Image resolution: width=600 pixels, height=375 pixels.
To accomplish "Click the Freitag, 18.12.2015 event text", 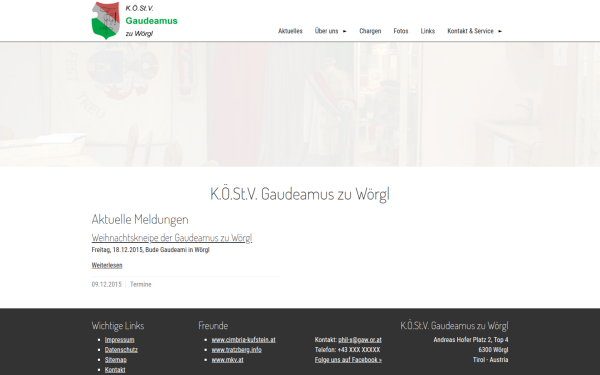I will [150, 250].
